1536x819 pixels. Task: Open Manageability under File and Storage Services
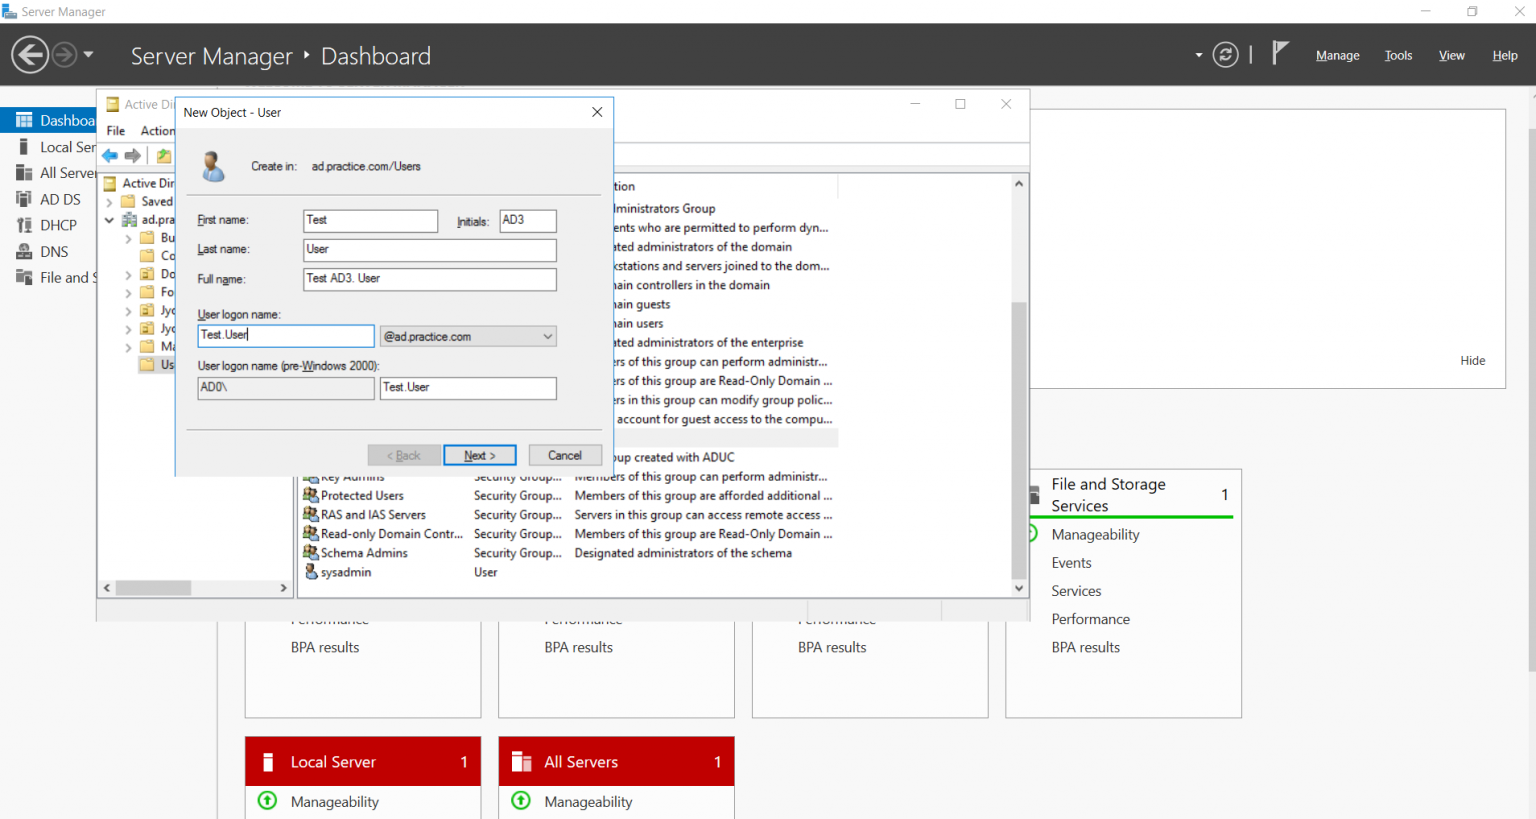(x=1095, y=535)
